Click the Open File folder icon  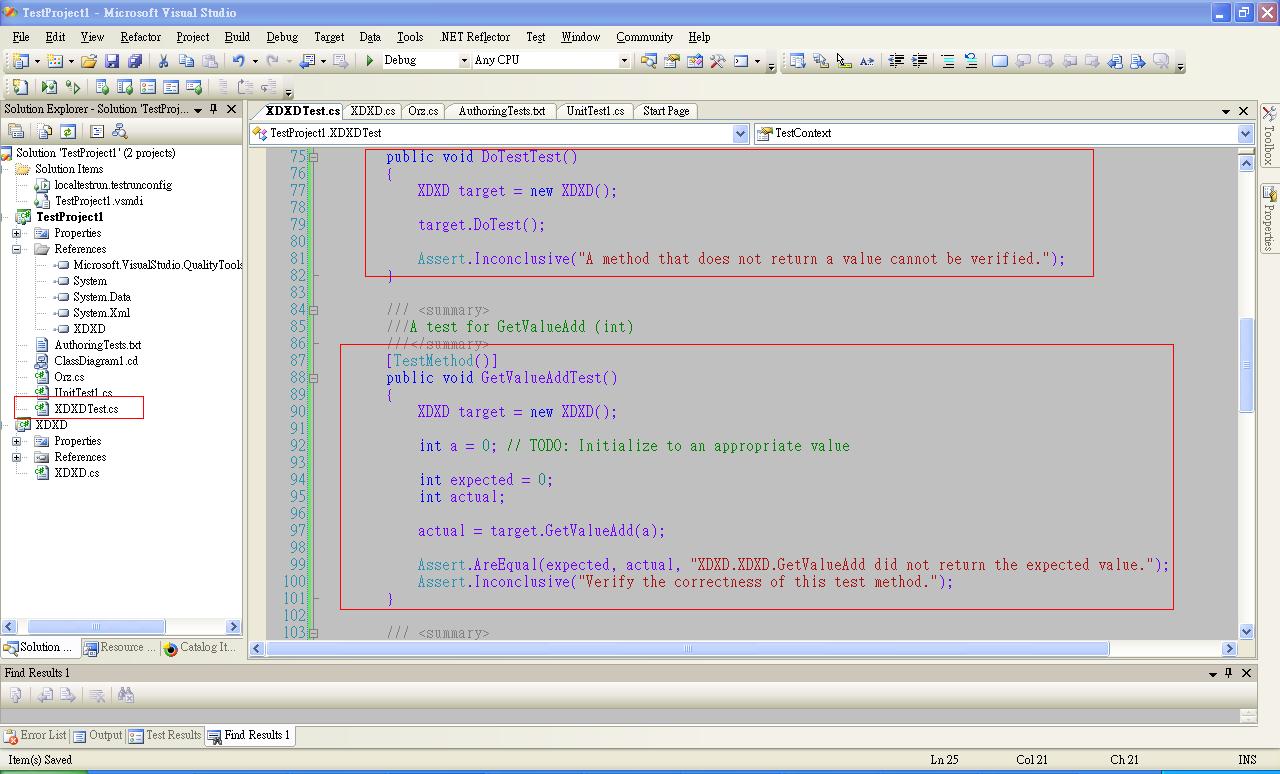(89, 61)
